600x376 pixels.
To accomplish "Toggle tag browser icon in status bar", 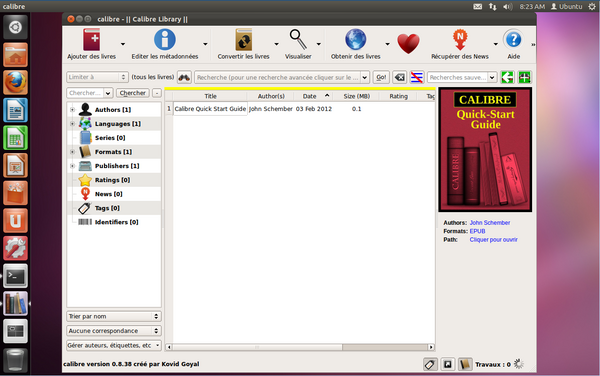I will coord(430,365).
